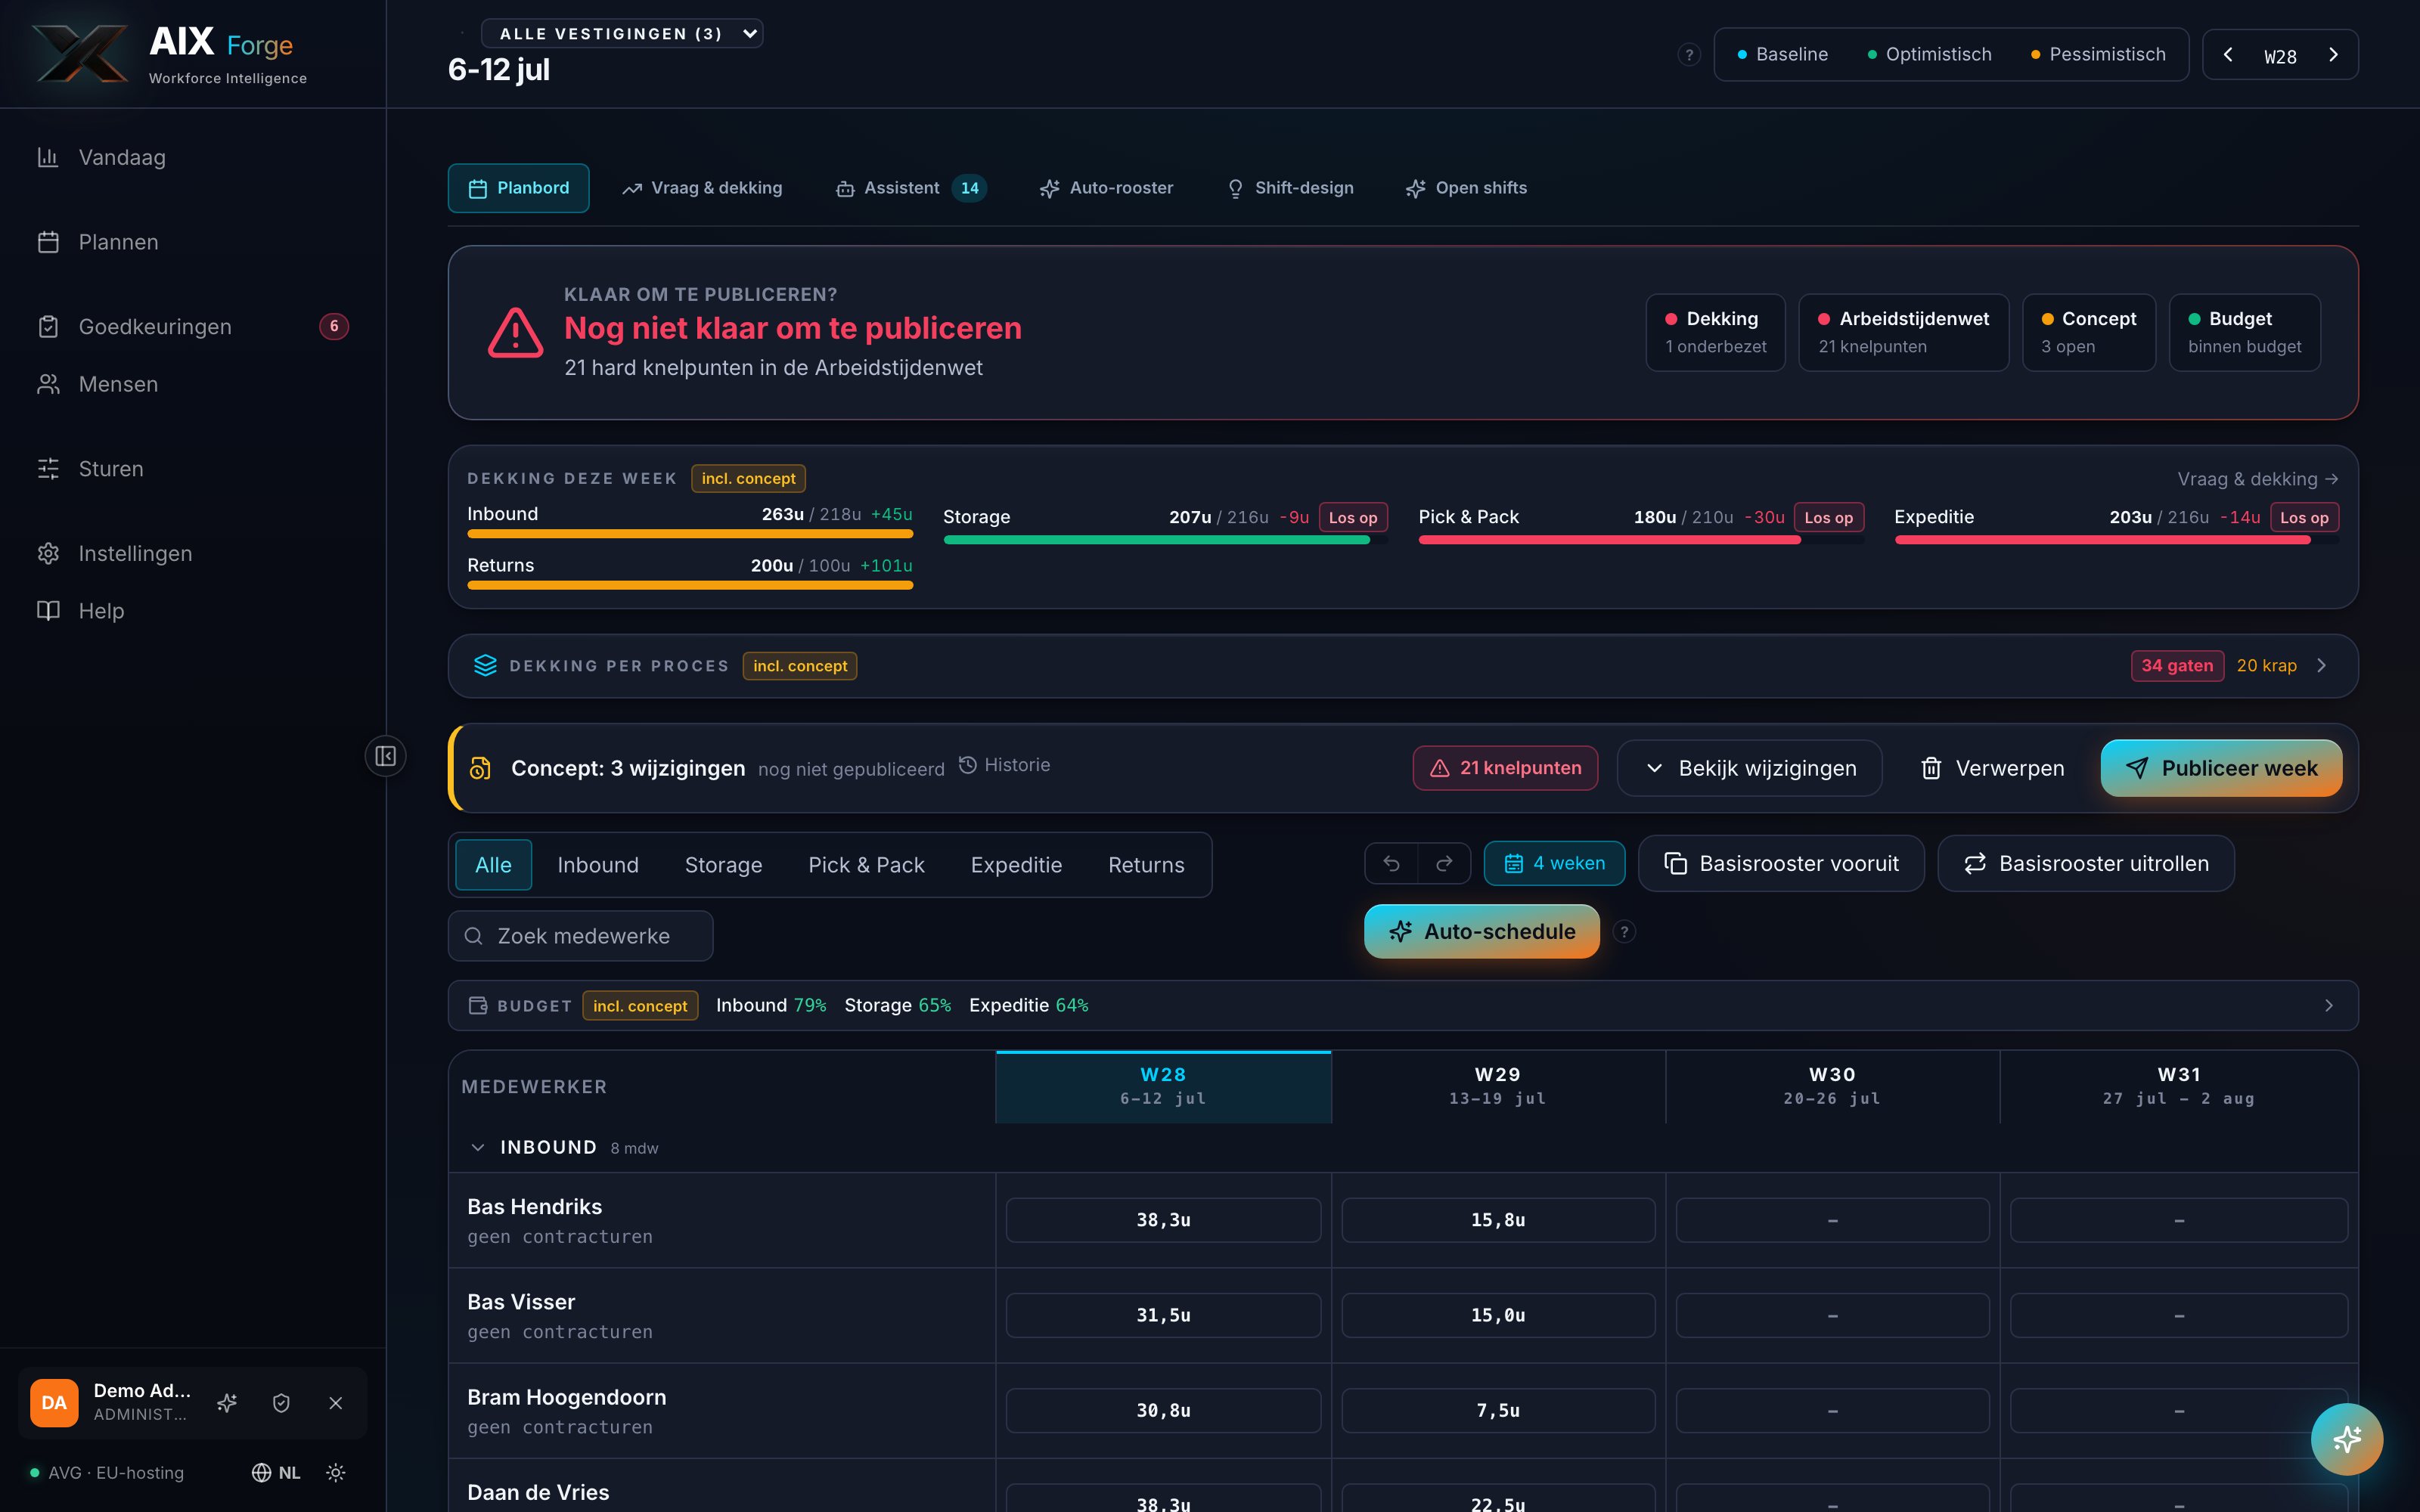Click the undo arrow icon

tap(1391, 863)
